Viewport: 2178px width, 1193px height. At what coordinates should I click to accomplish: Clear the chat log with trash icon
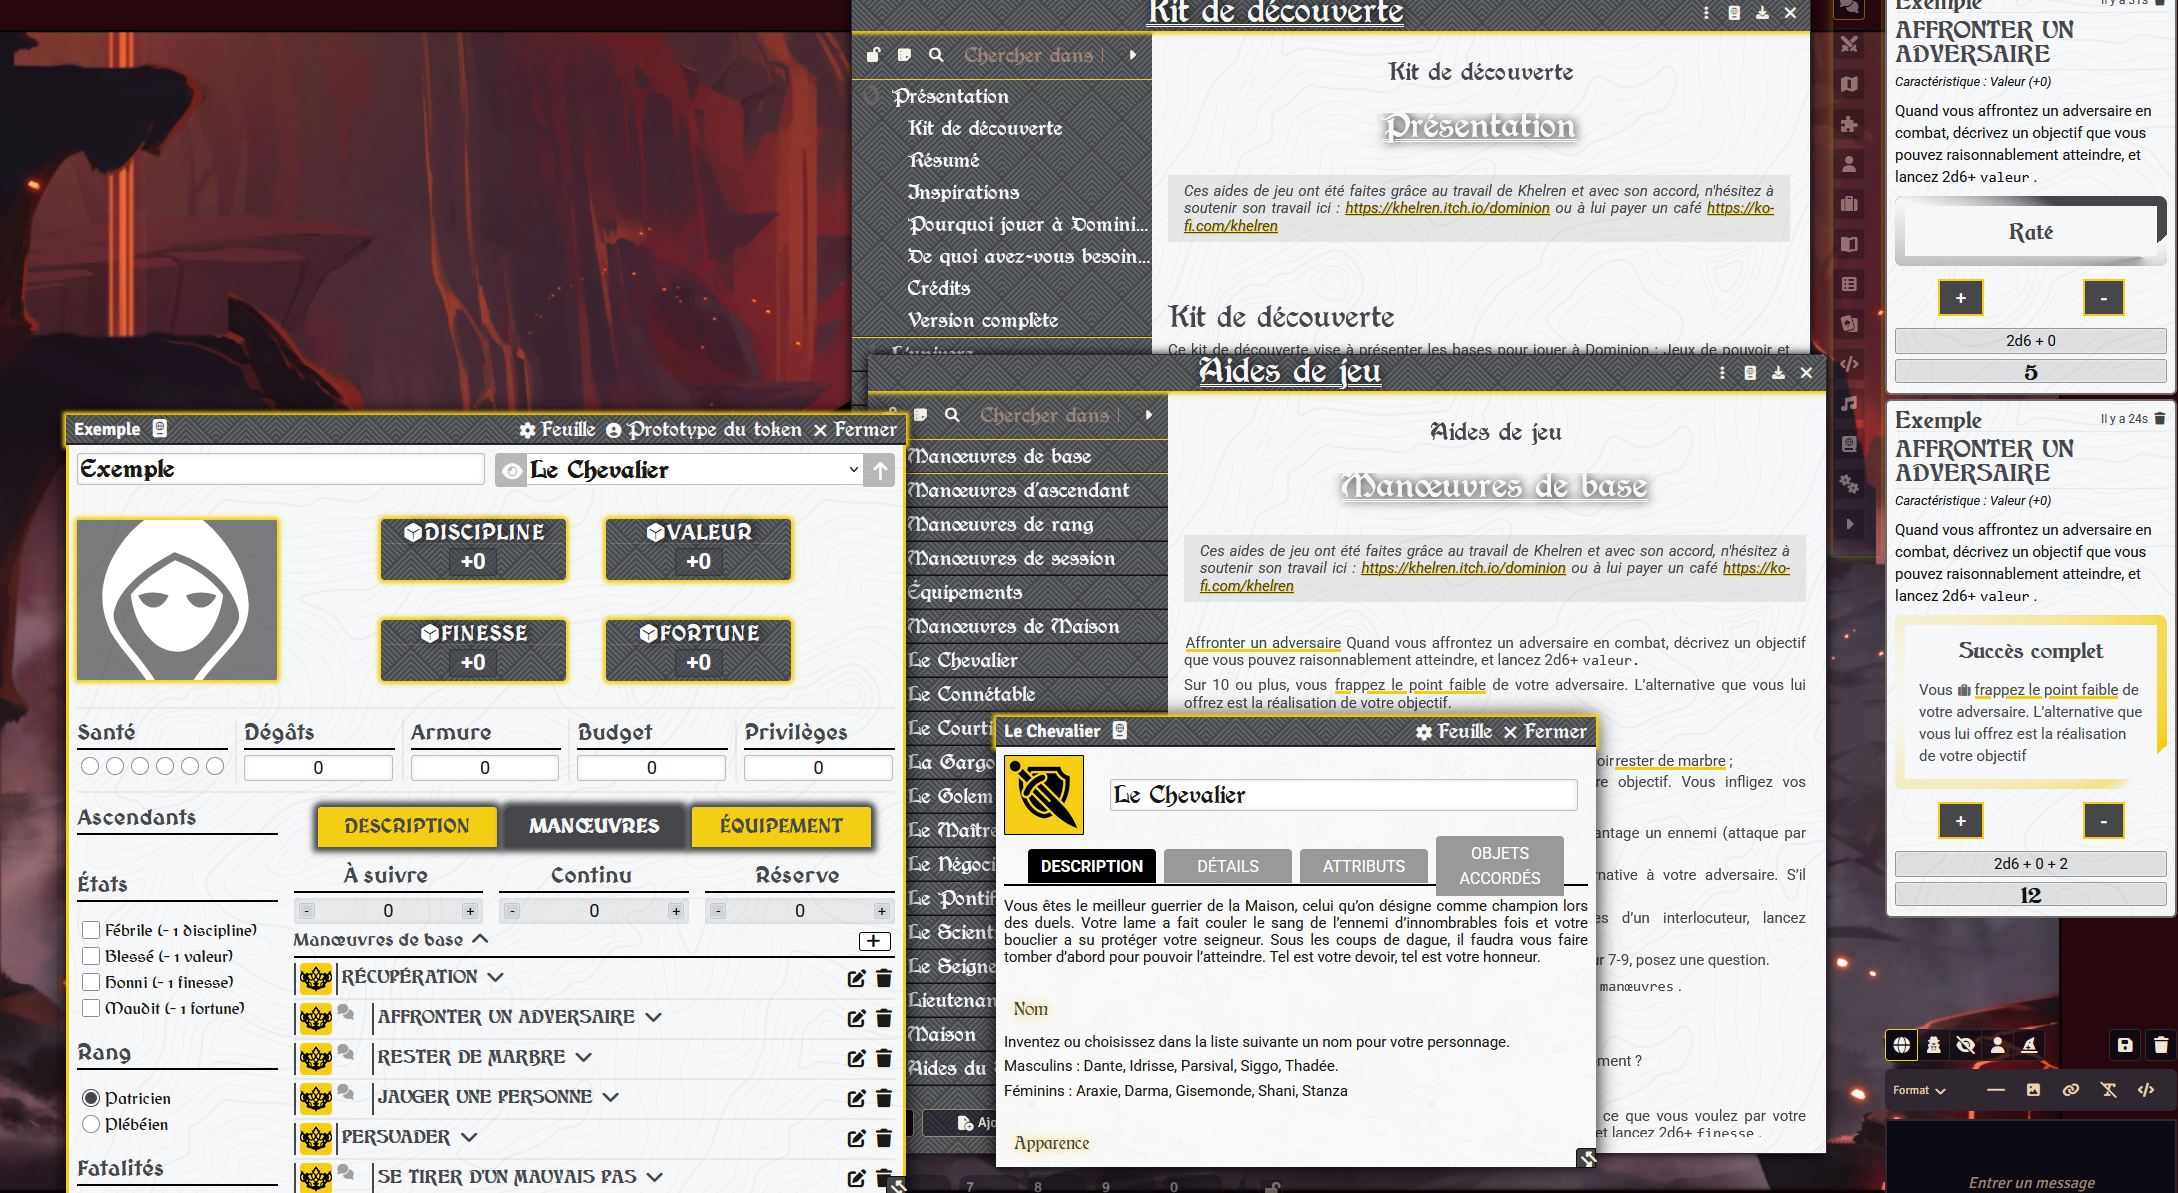(2161, 1045)
